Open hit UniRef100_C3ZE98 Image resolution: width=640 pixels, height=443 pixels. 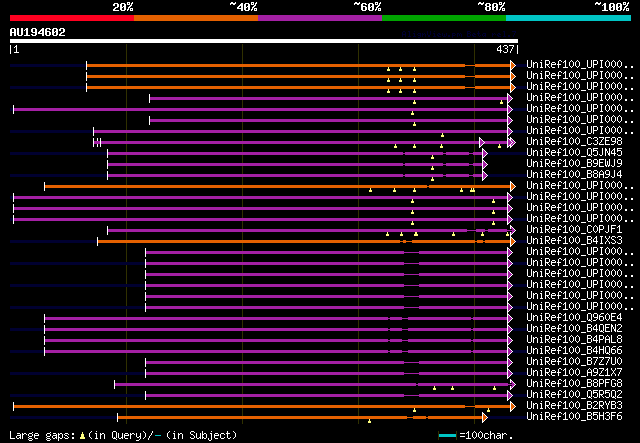coord(574,142)
